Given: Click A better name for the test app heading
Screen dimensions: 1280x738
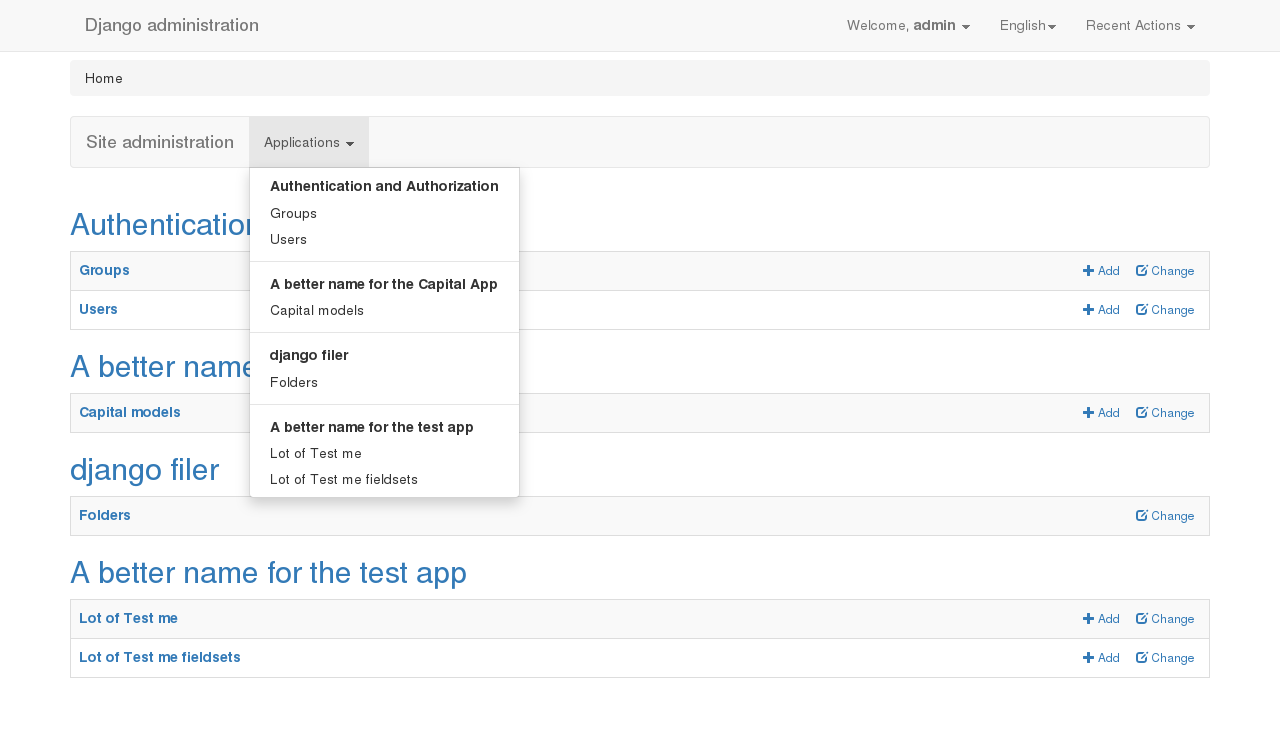Looking at the screenshot, I should pyautogui.click(x=268, y=572).
